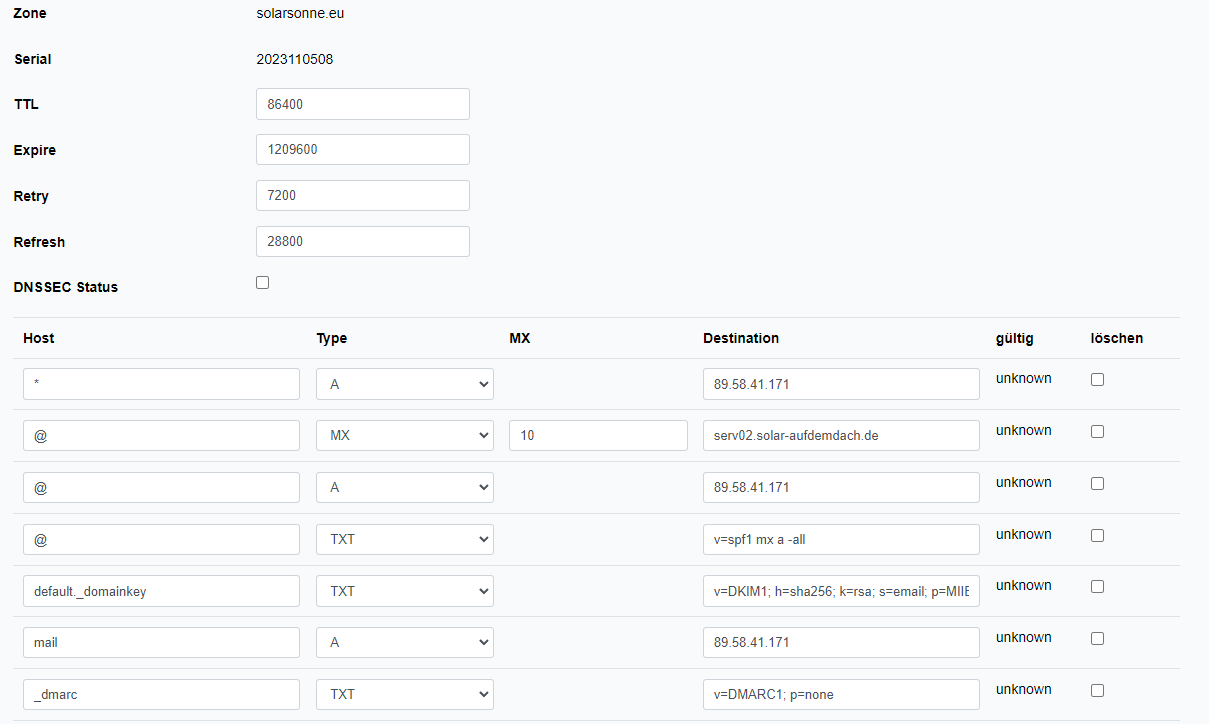Open Type dropdown for default._domainkey row
1209x724 pixels.
pyautogui.click(x=404, y=591)
